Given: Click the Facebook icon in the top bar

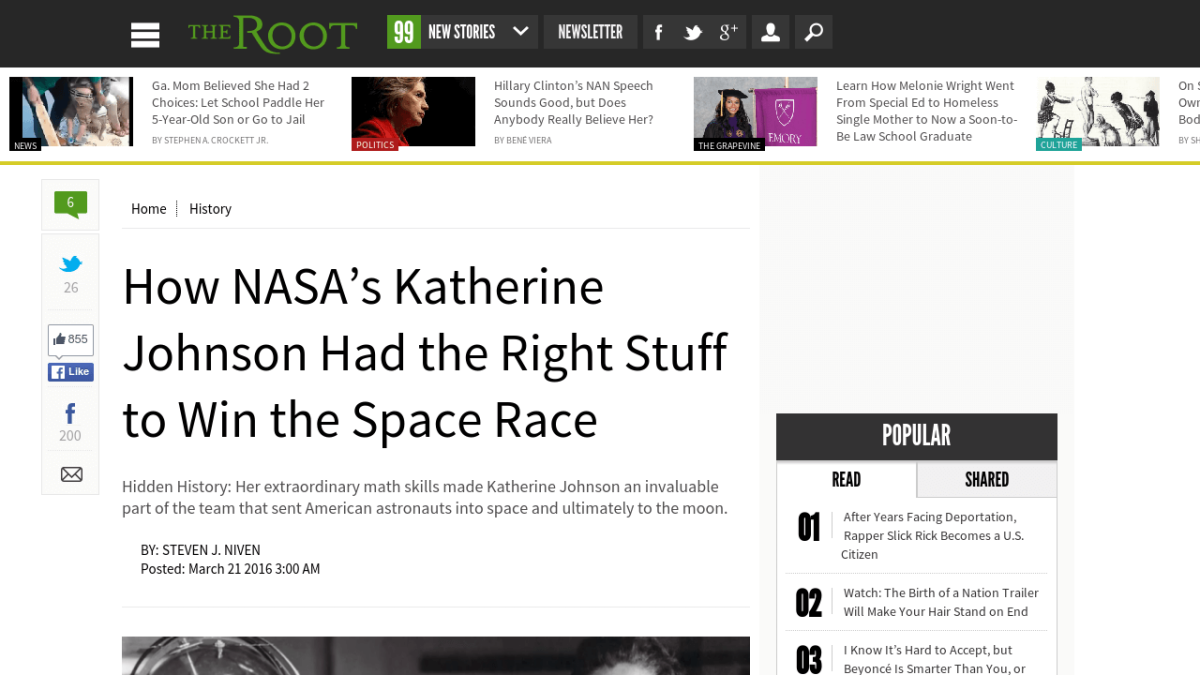Looking at the screenshot, I should [x=657, y=31].
